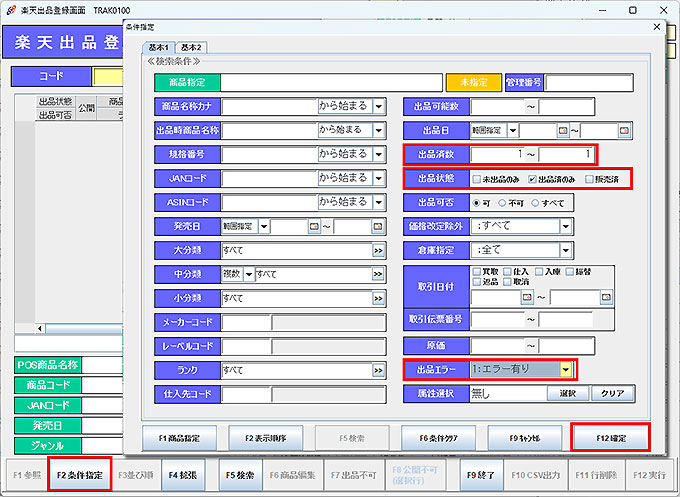
Task: Switch to the 基本2 tab
Action: tap(190, 48)
